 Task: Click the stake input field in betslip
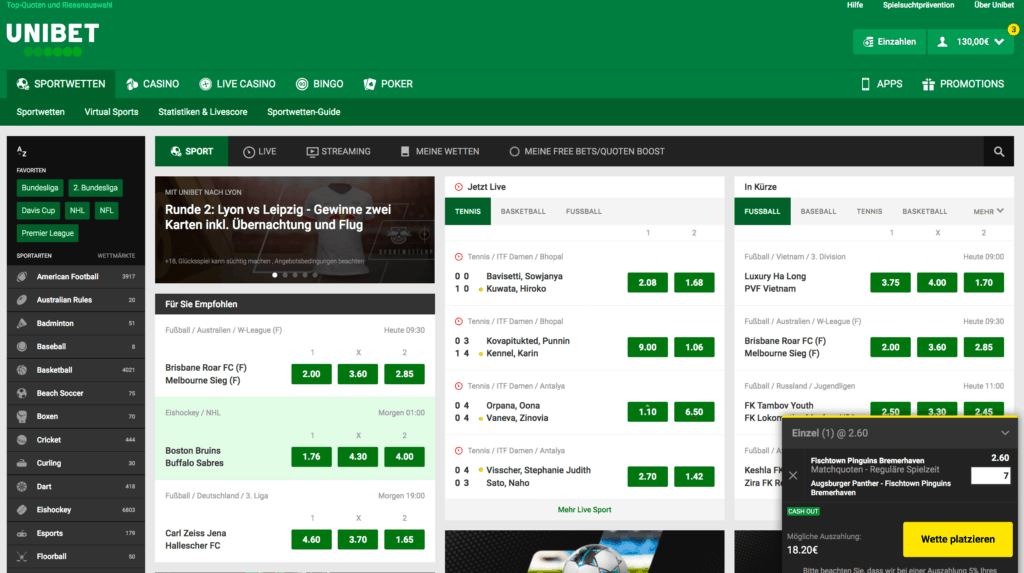991,476
